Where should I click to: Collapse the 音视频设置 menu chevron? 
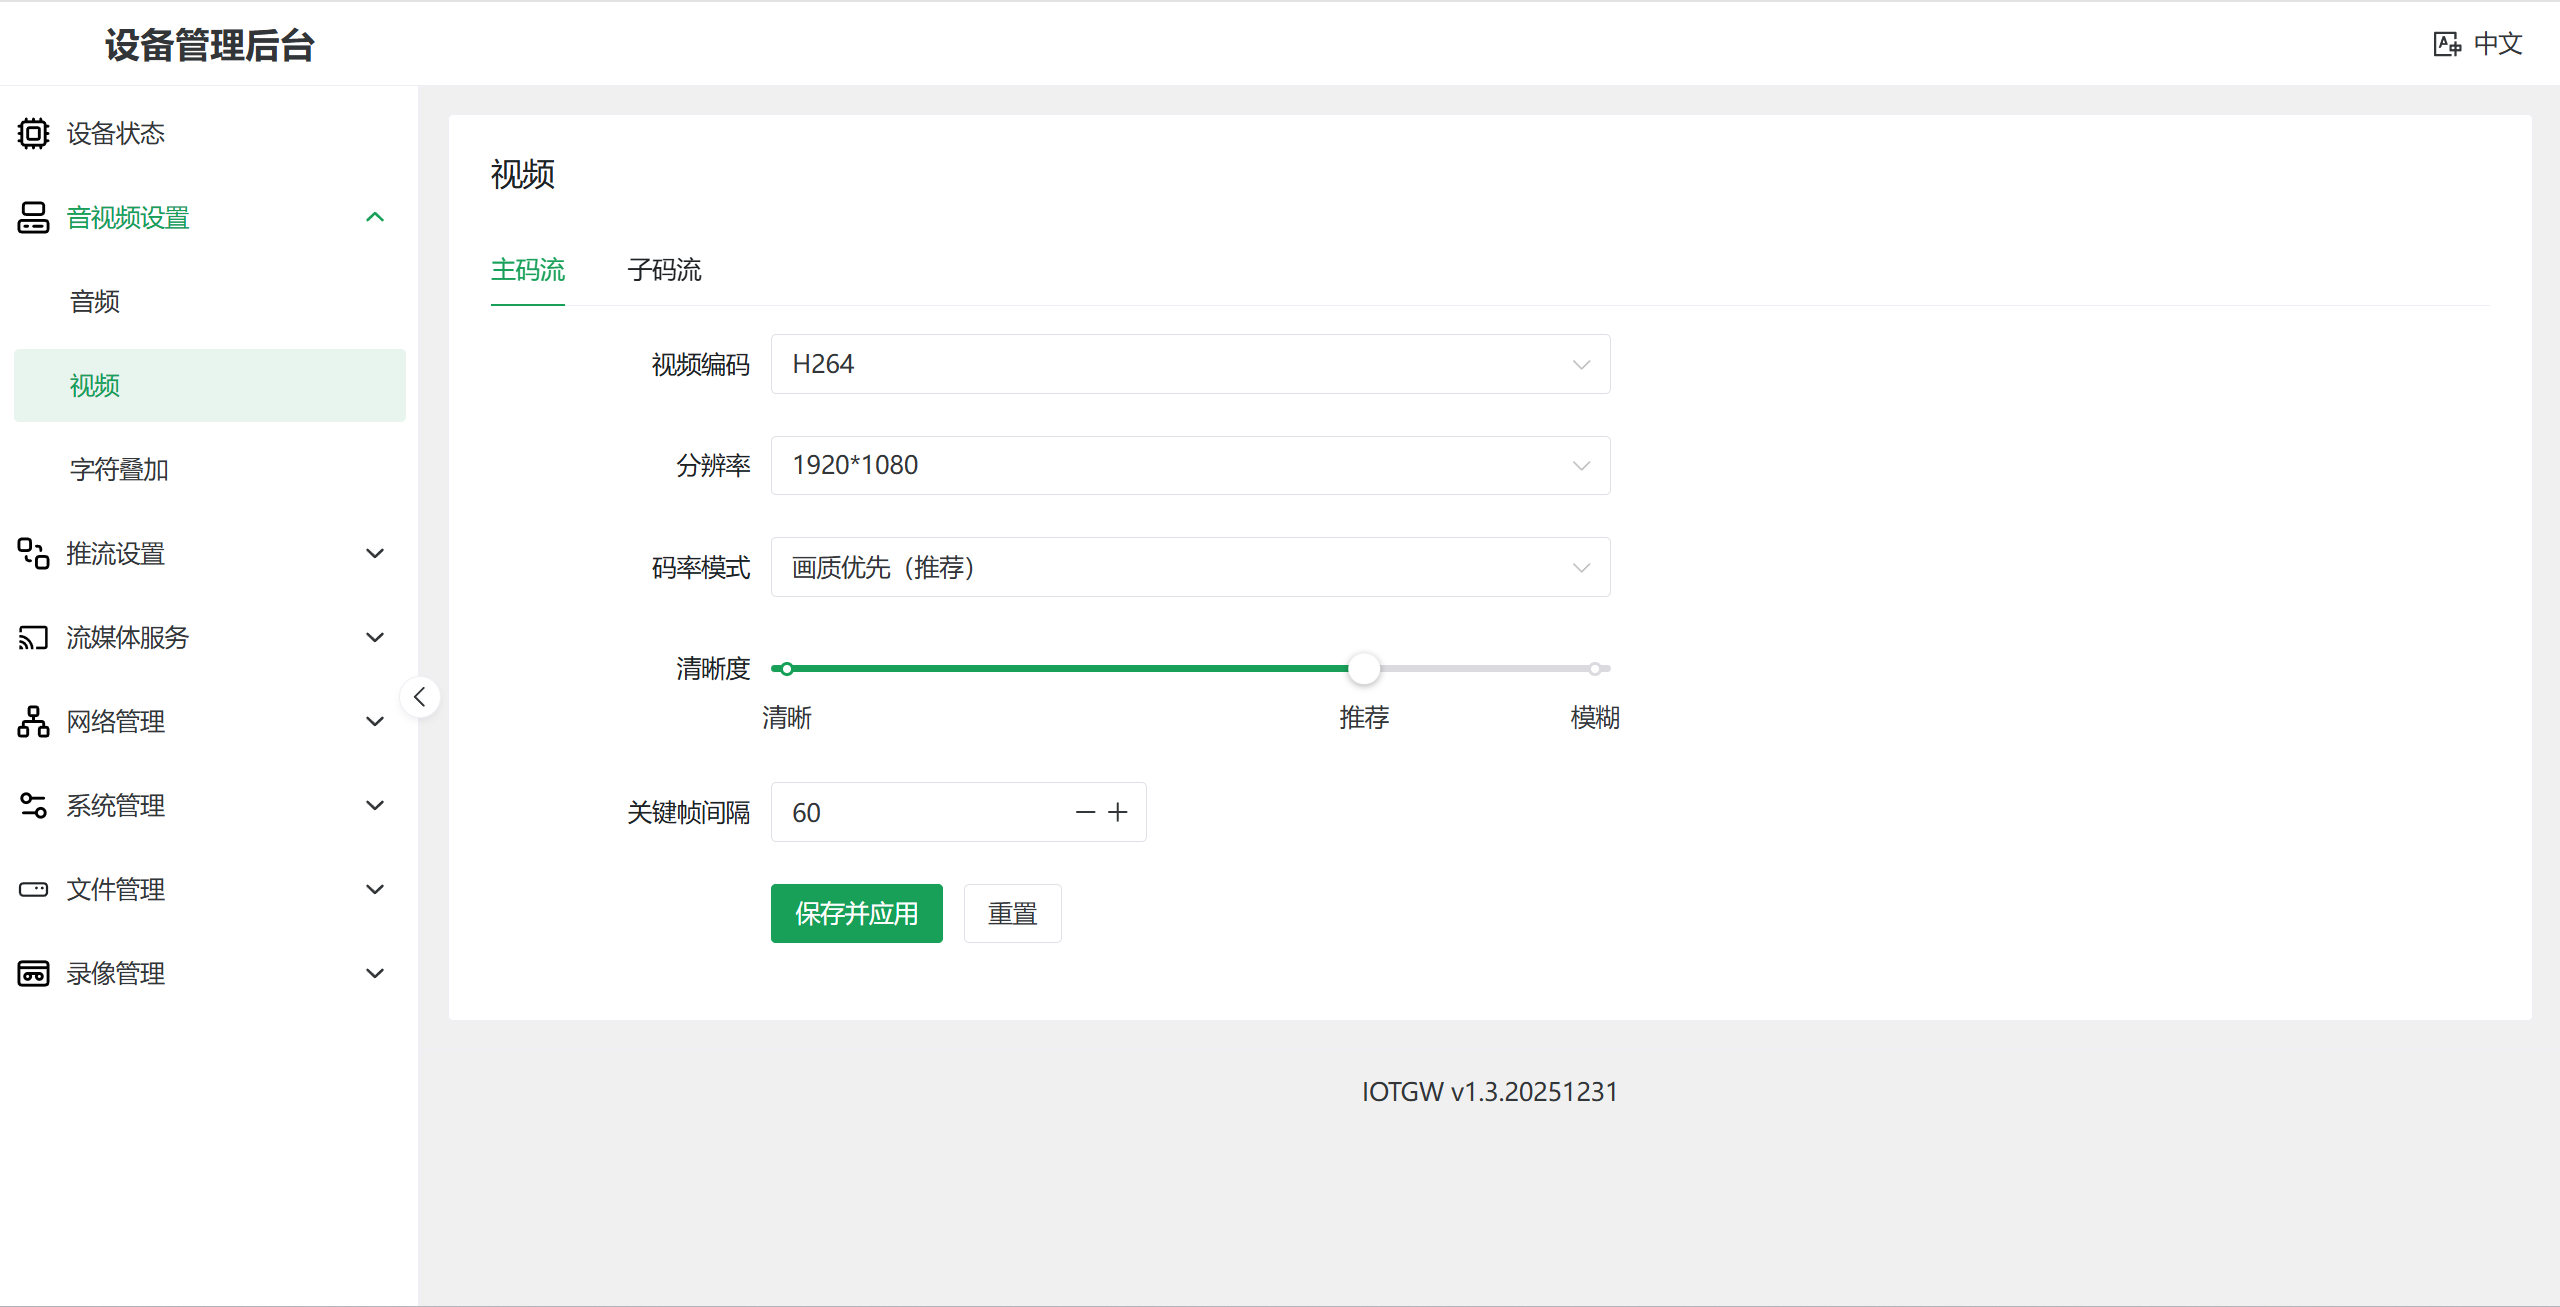click(375, 217)
